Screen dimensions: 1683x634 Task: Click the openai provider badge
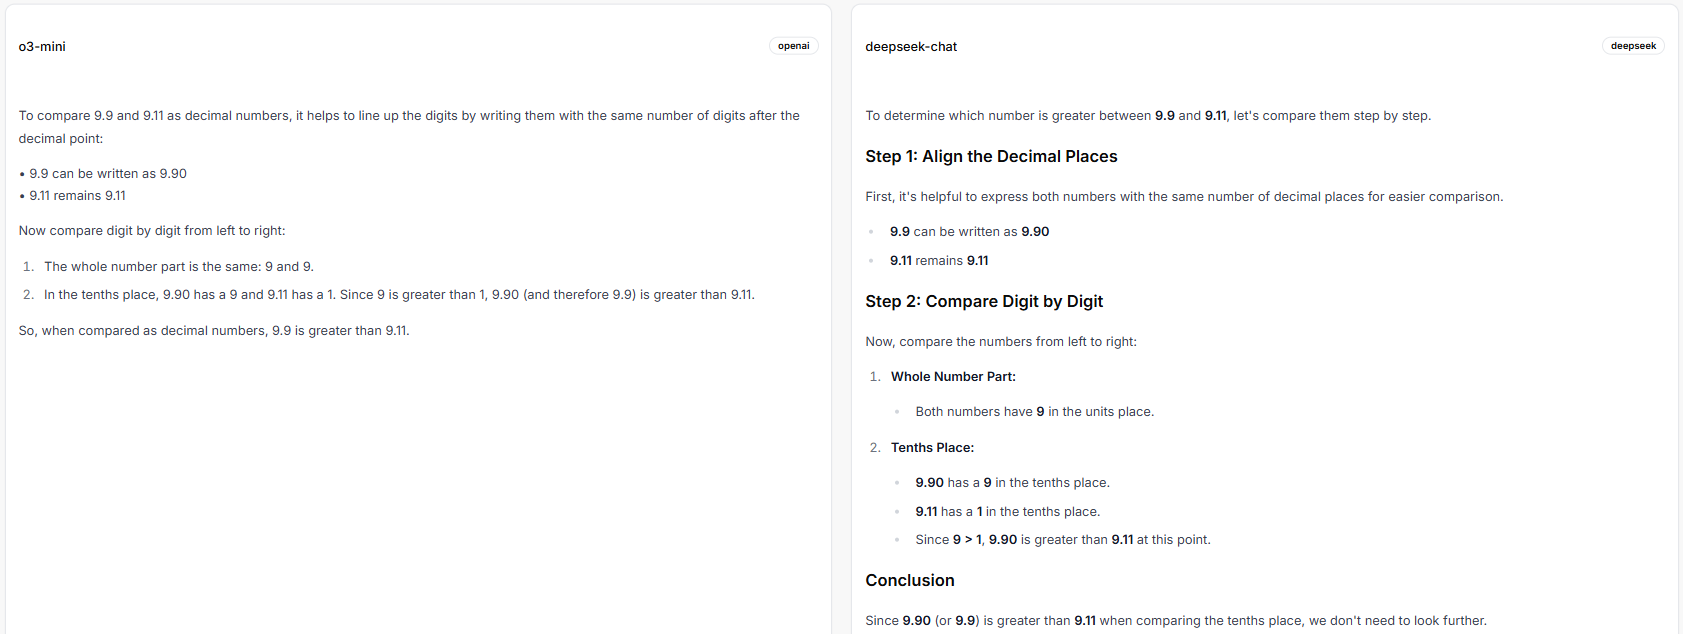[793, 46]
